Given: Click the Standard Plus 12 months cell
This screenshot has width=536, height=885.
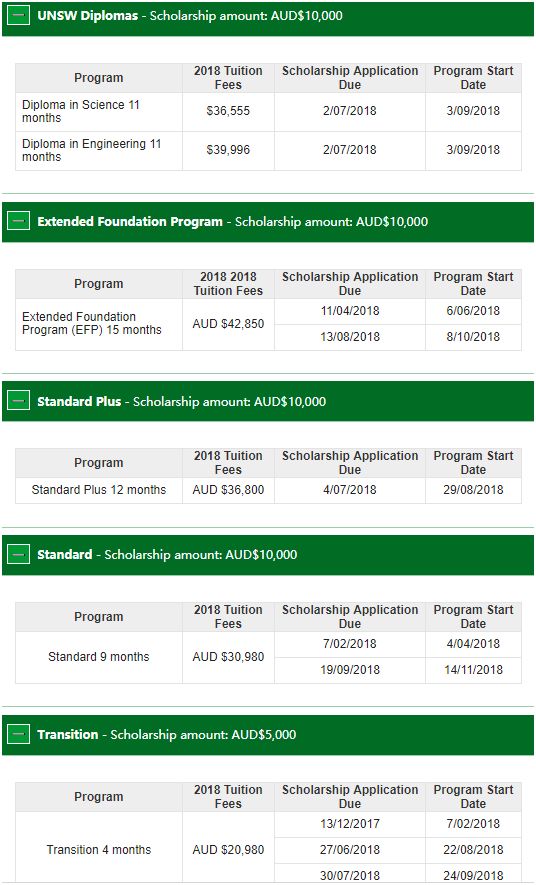Looking at the screenshot, I should click(x=99, y=490).
